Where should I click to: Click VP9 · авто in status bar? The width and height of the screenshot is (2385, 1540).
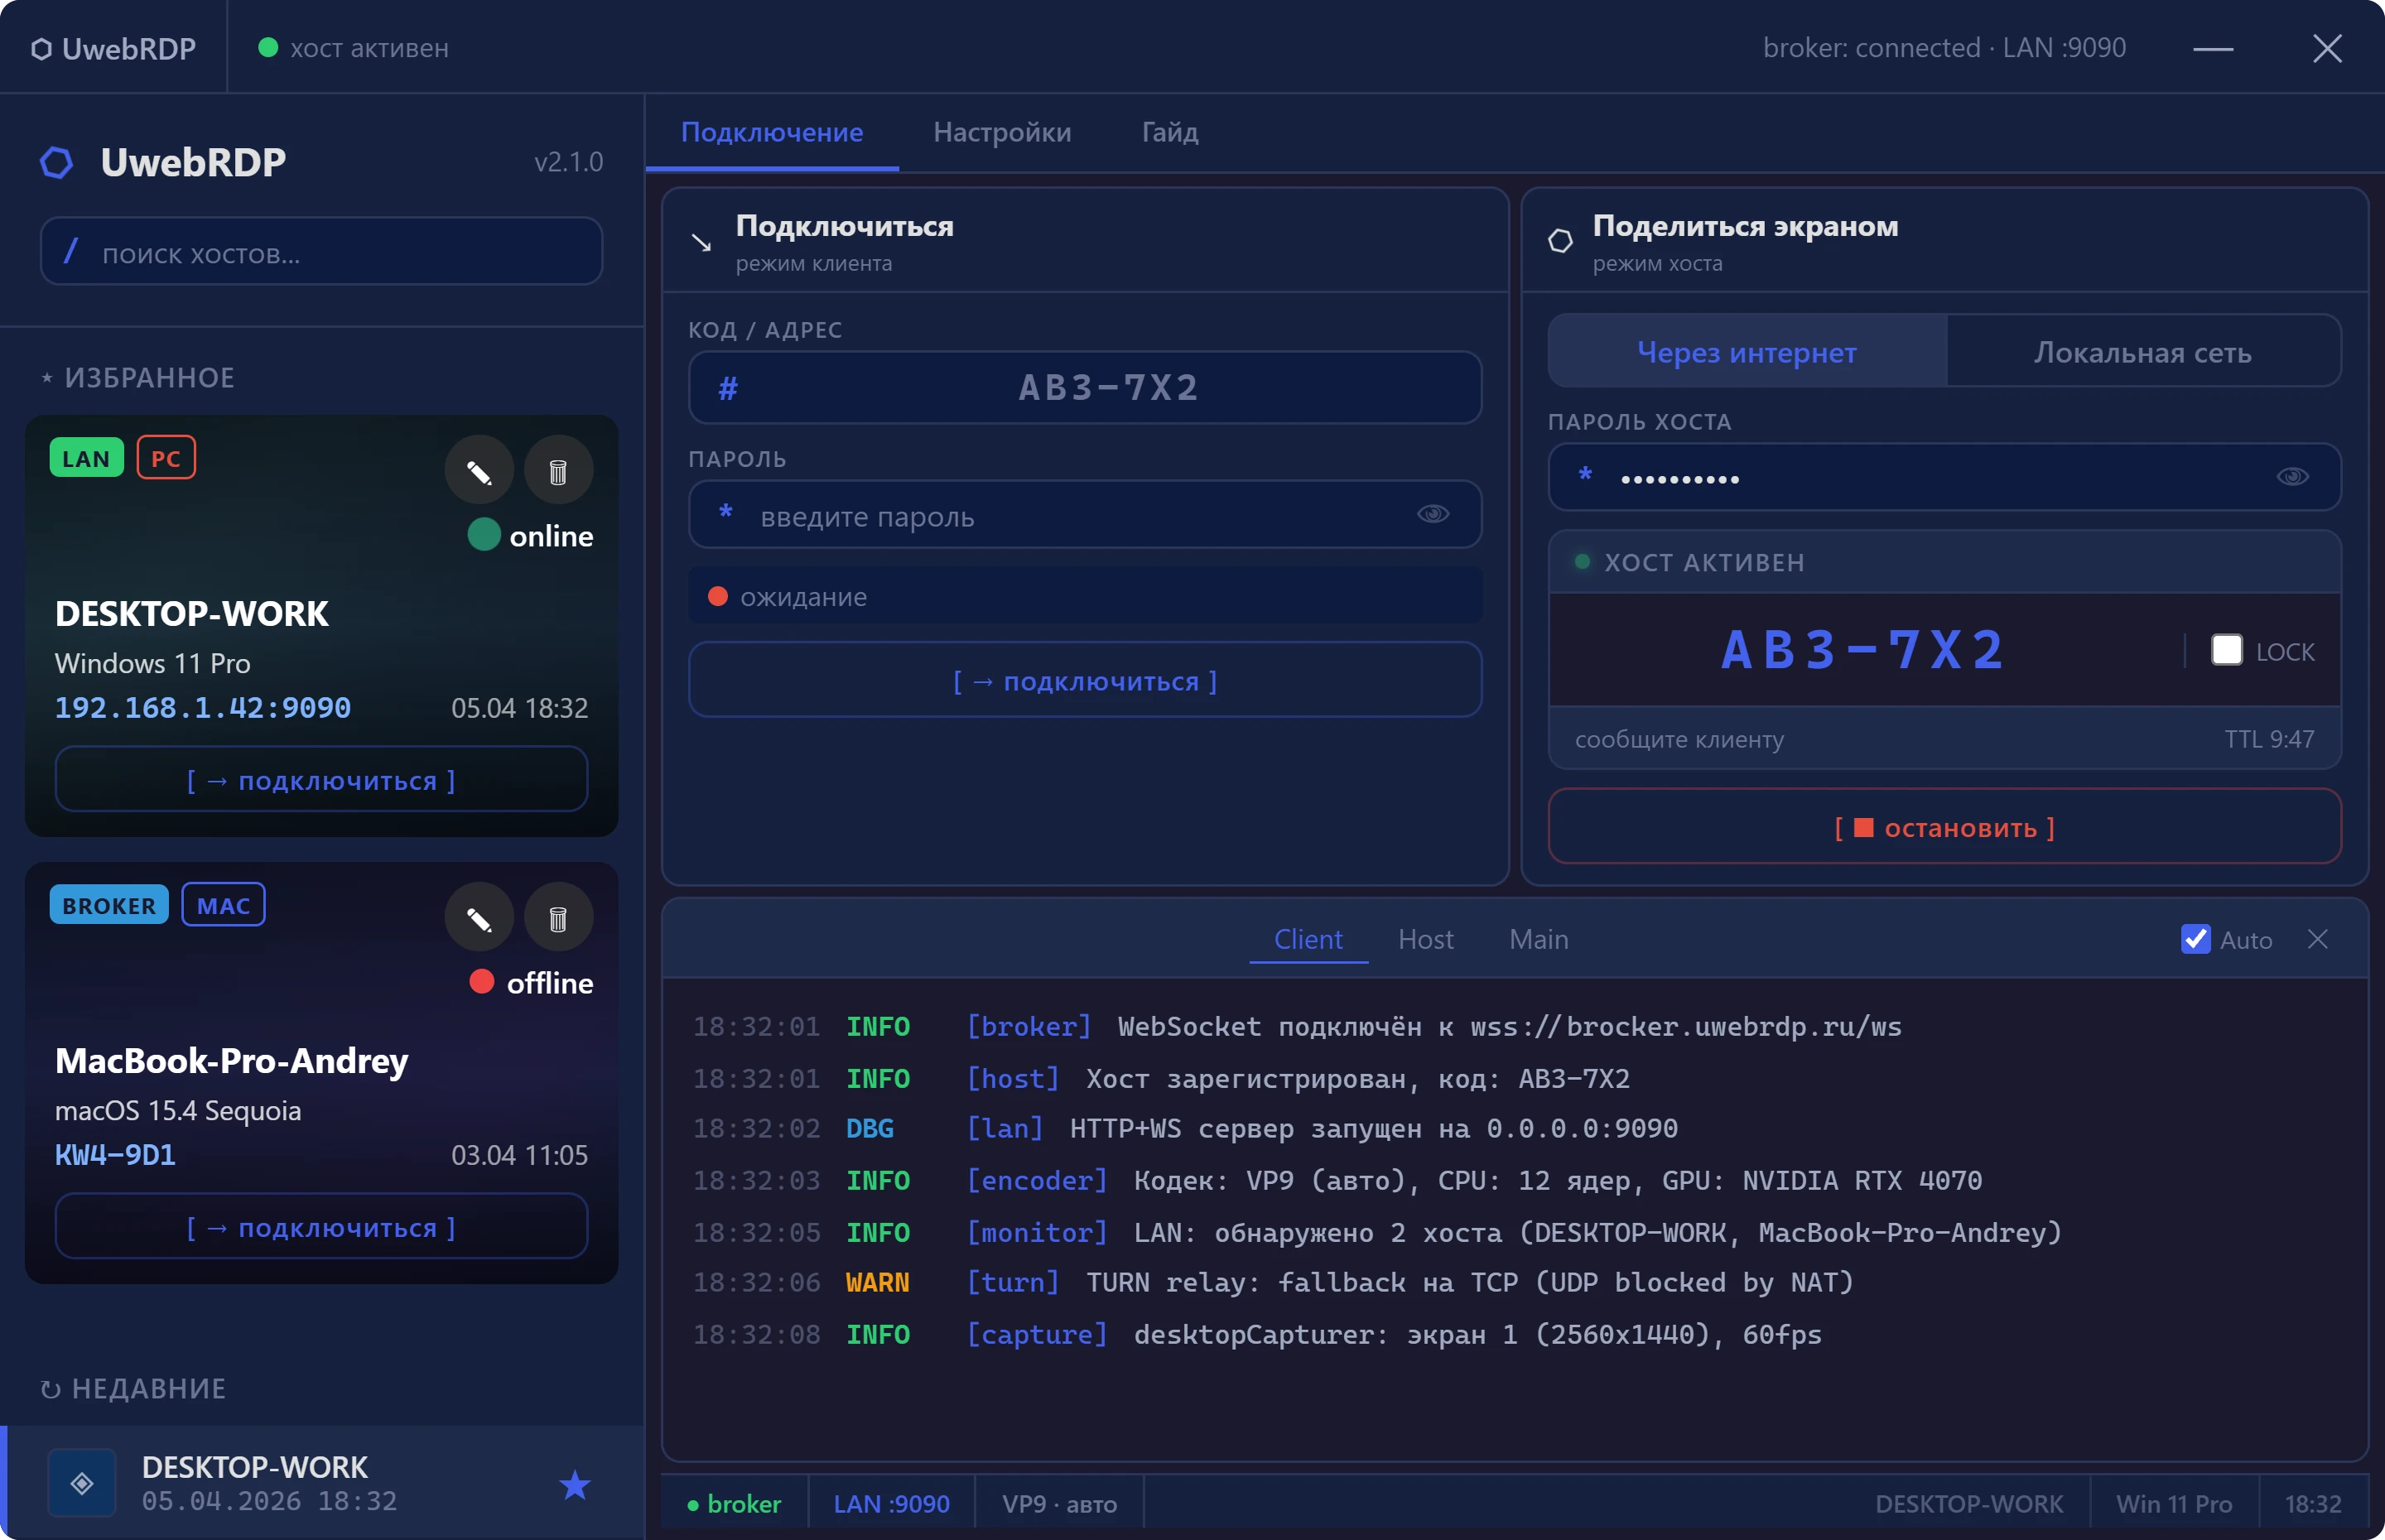pos(1060,1504)
